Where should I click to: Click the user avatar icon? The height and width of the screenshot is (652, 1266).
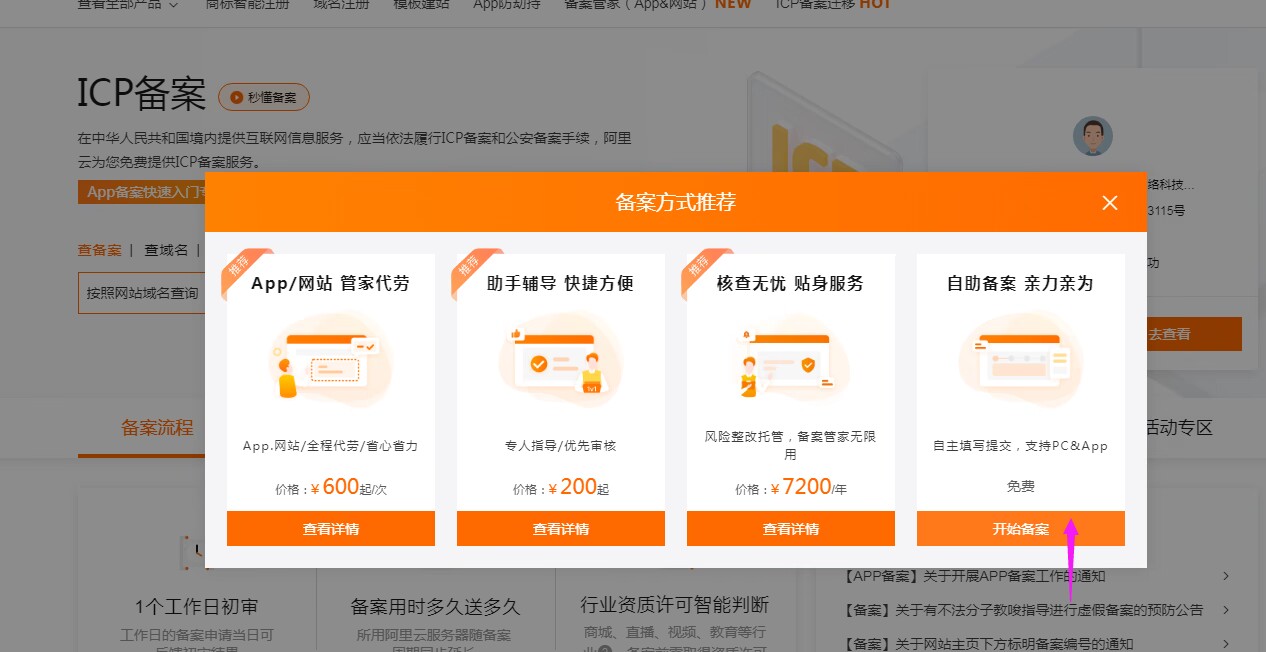1092,136
